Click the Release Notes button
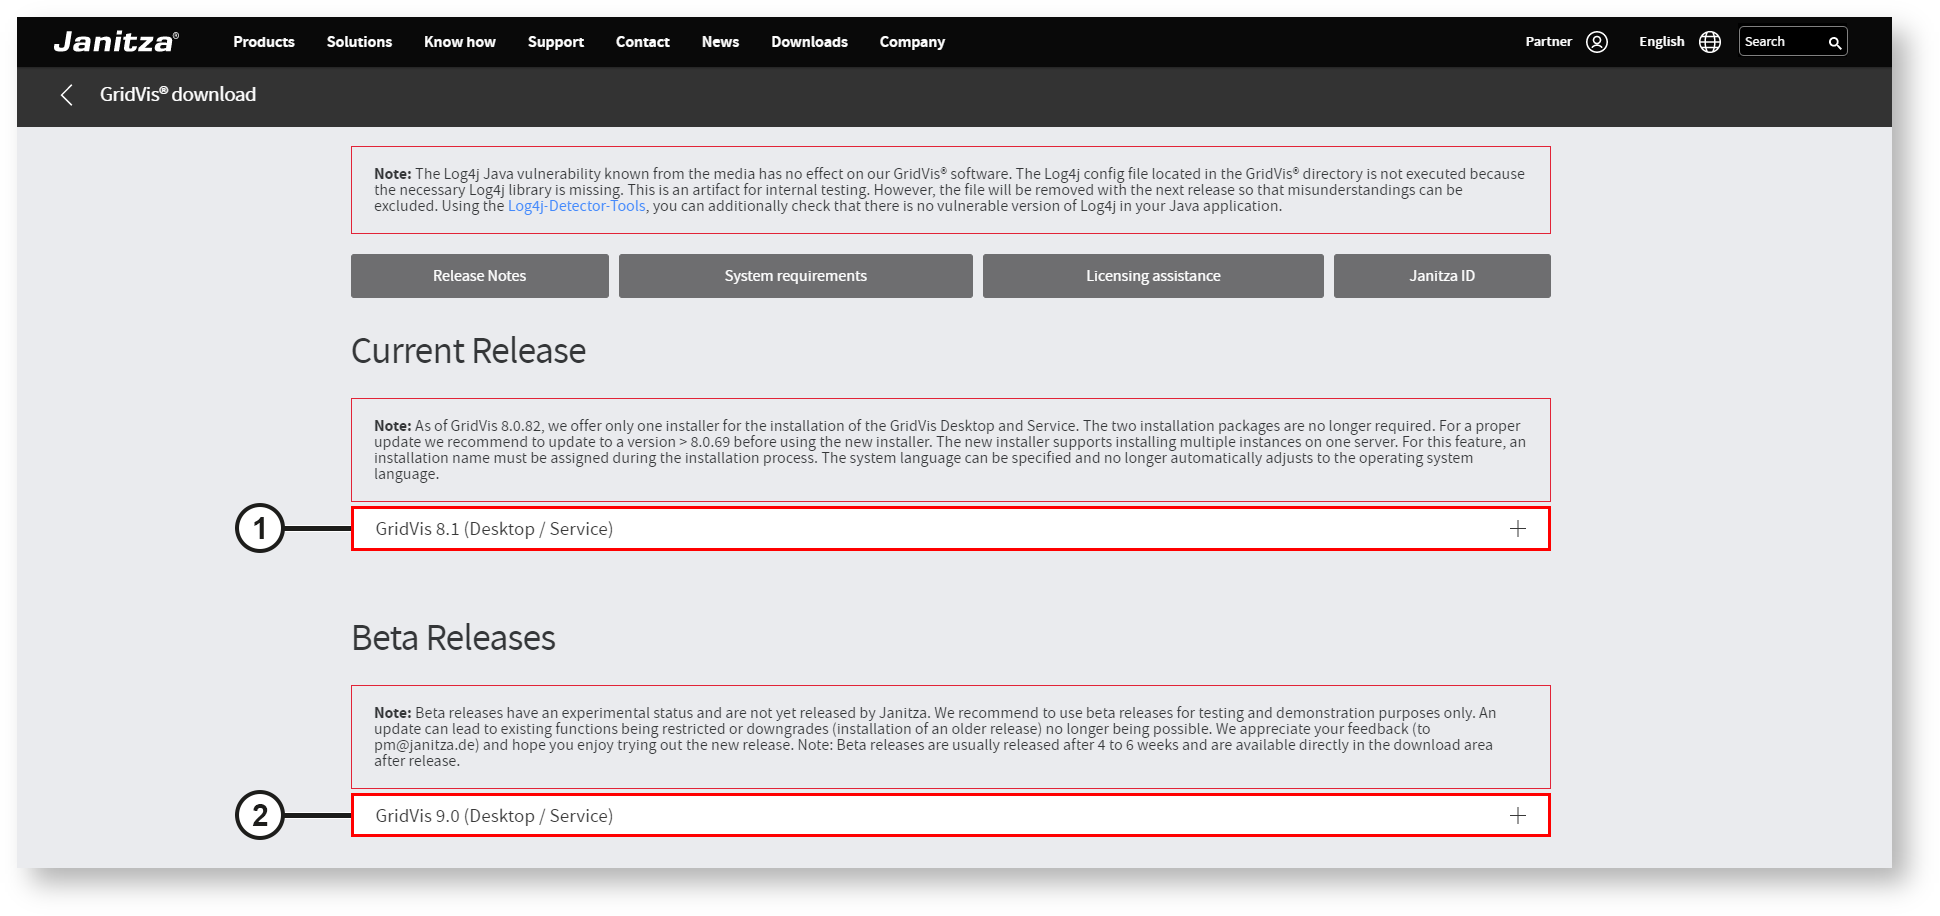This screenshot has width=1940, height=916. (479, 276)
